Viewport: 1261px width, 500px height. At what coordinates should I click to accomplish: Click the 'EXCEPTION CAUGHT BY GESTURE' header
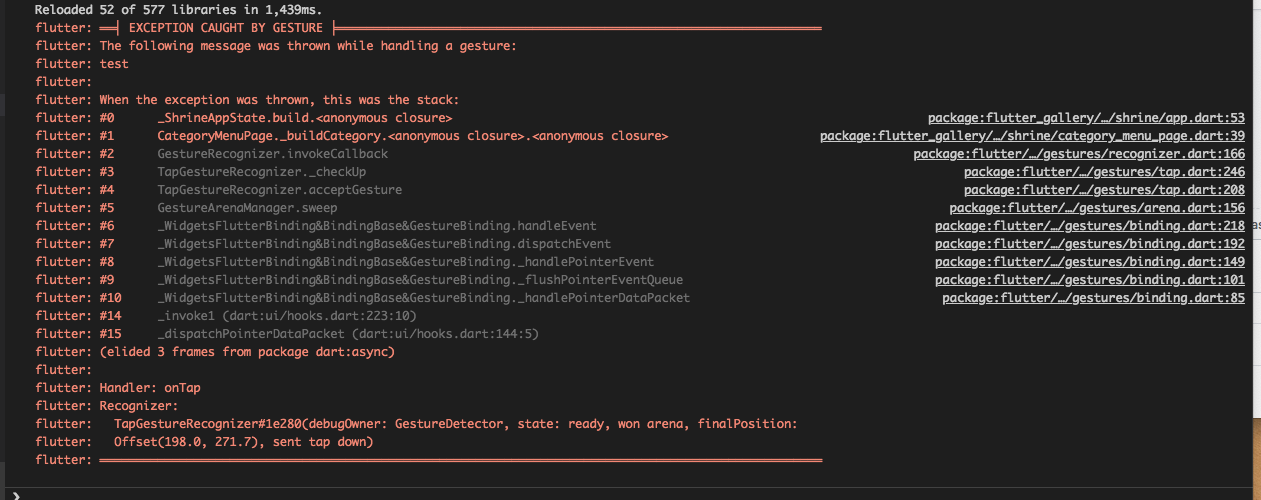click(226, 28)
